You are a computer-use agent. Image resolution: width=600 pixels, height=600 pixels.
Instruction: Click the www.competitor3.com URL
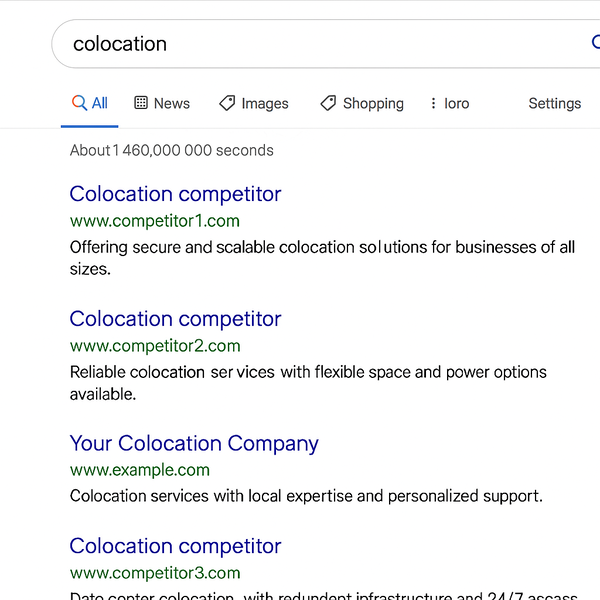coord(155,573)
